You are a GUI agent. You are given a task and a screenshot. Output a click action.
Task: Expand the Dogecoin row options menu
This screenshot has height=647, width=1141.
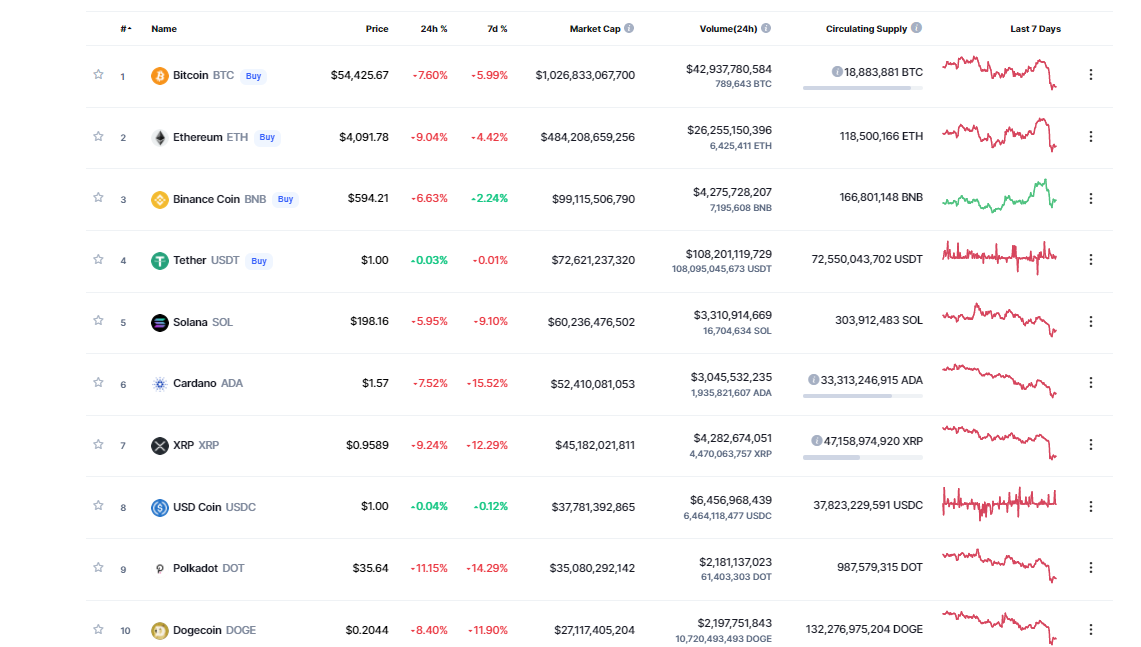(x=1090, y=629)
